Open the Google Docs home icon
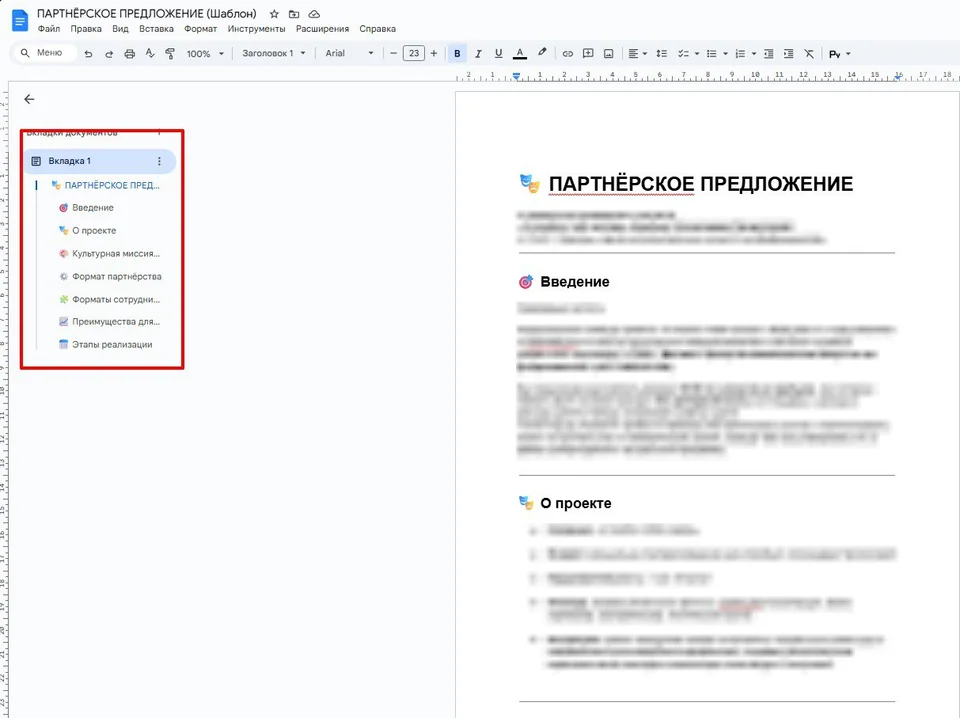This screenshot has width=960, height=718. pos(20,20)
